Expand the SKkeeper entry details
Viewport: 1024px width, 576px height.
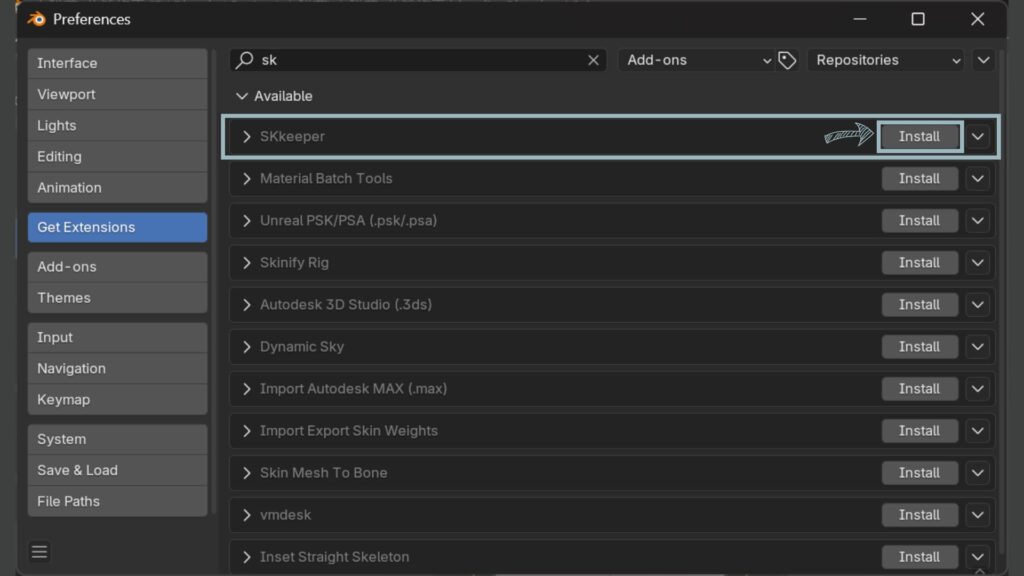coord(246,136)
